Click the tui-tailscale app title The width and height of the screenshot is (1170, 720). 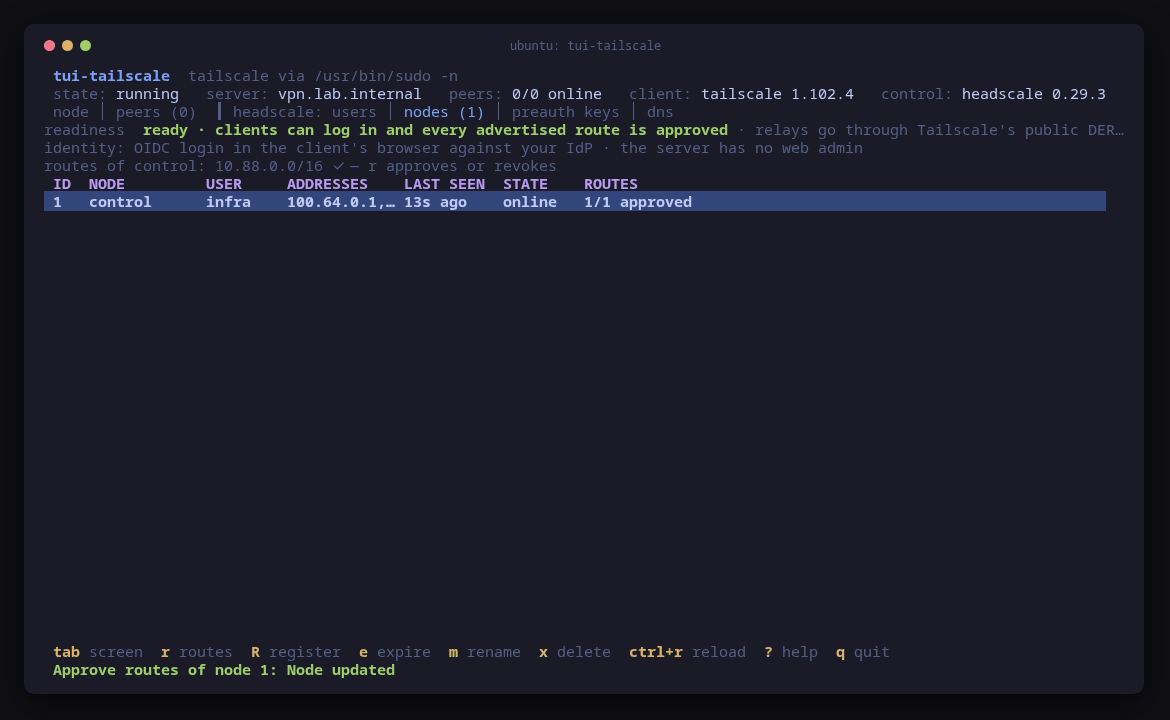click(x=111, y=76)
